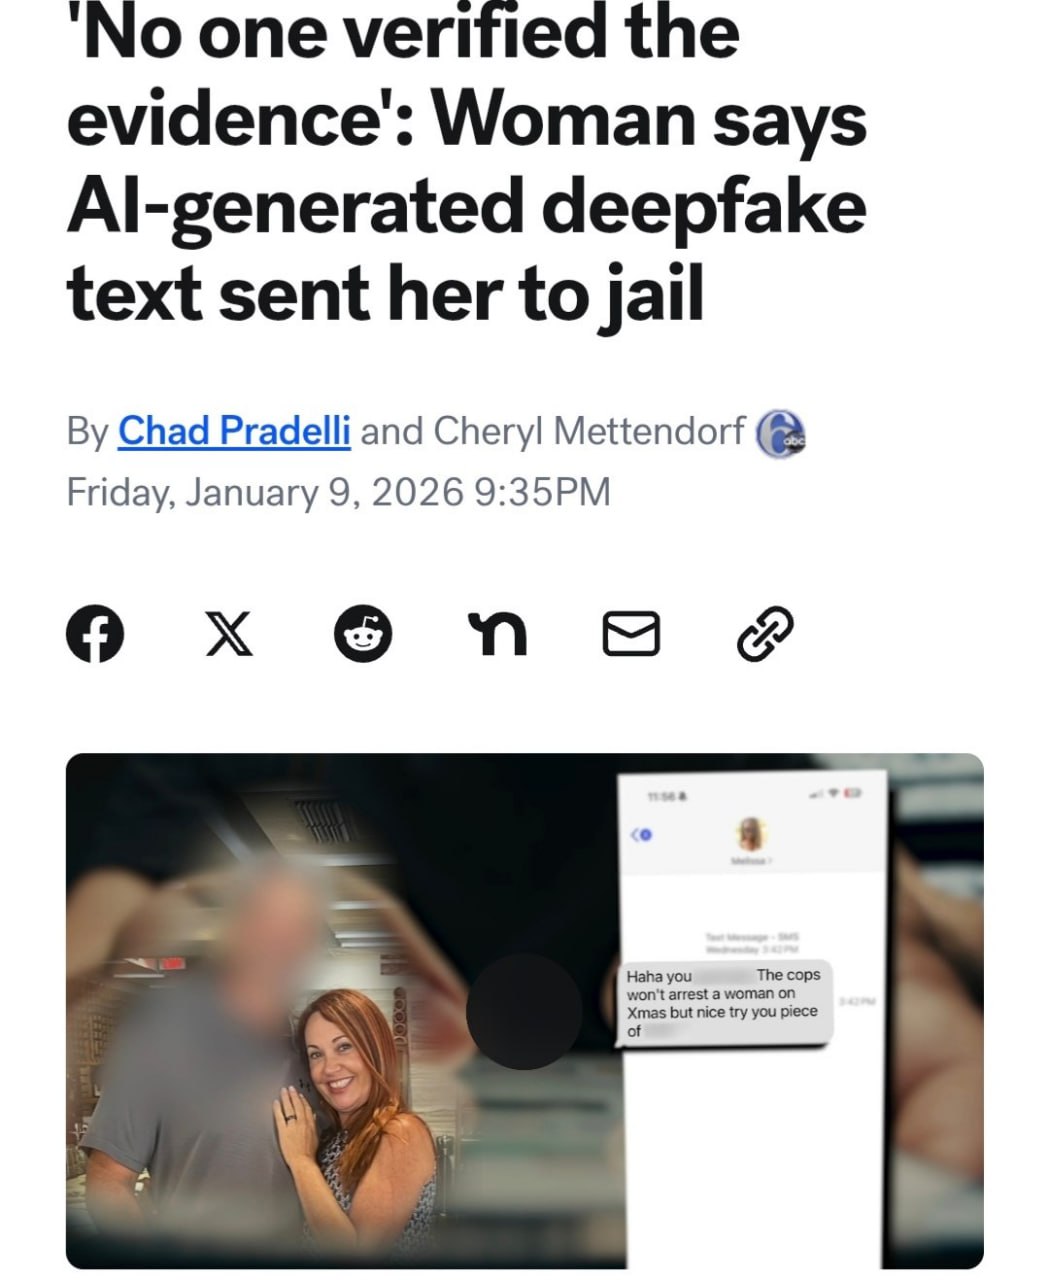Click the contact avatar in the message screenshot
Viewport: 1049px width, 1280px height.
coord(751,833)
